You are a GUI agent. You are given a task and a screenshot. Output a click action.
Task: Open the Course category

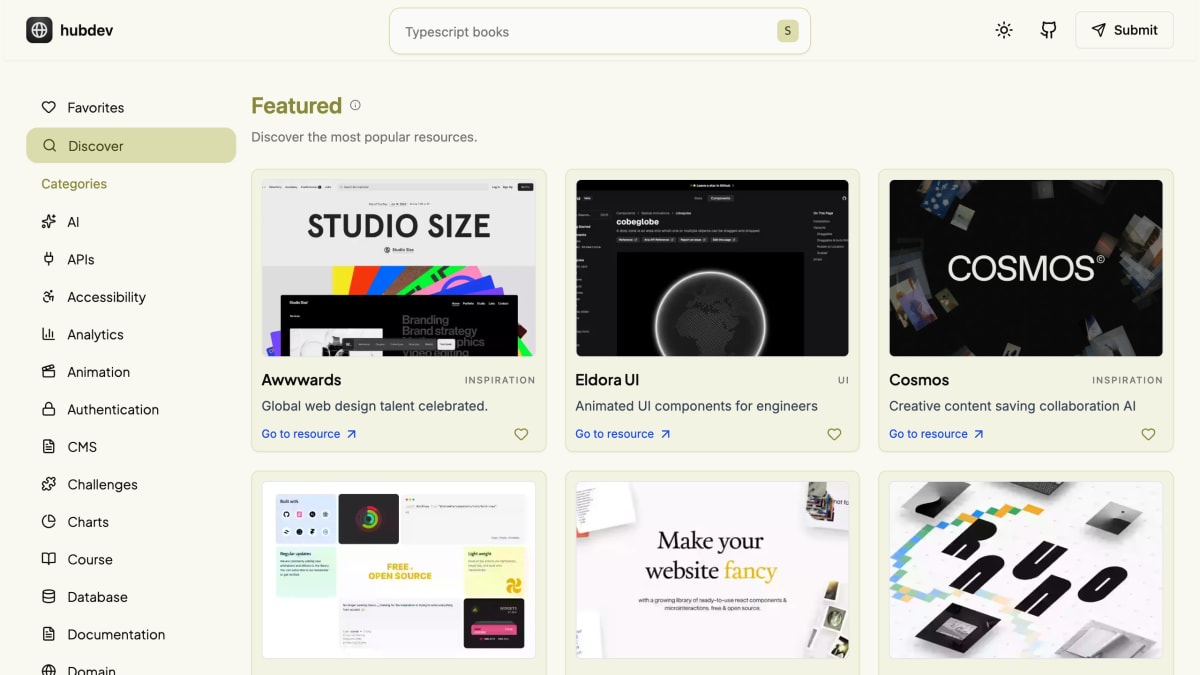tap(131, 559)
